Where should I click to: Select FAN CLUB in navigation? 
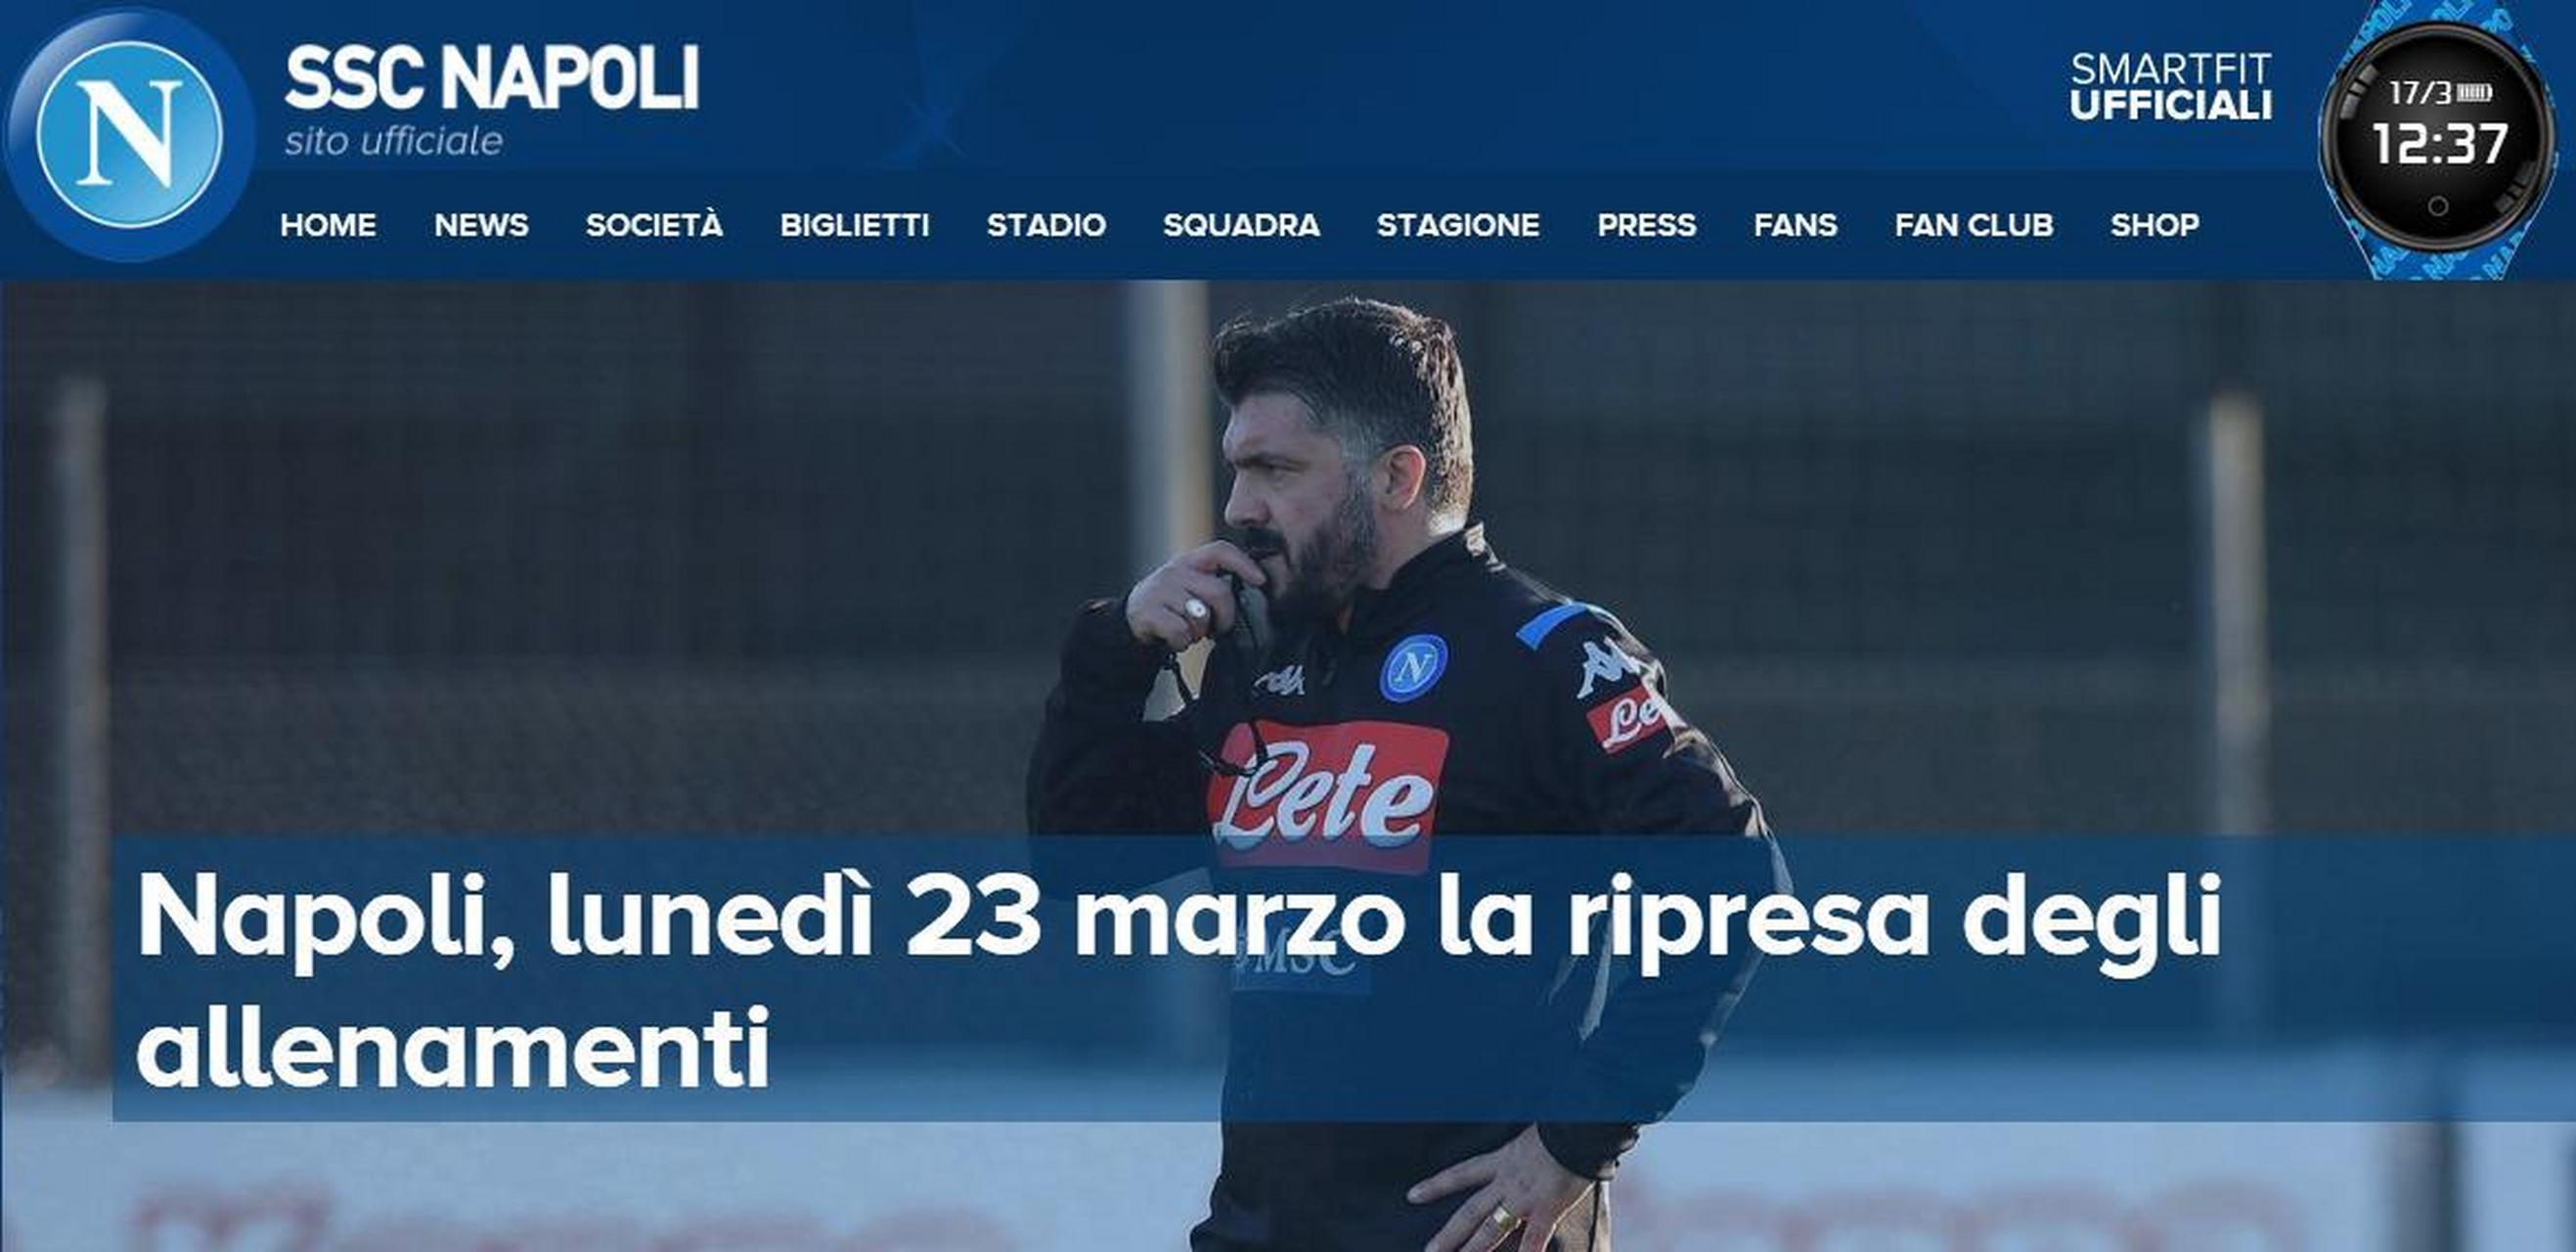pyautogui.click(x=1974, y=225)
